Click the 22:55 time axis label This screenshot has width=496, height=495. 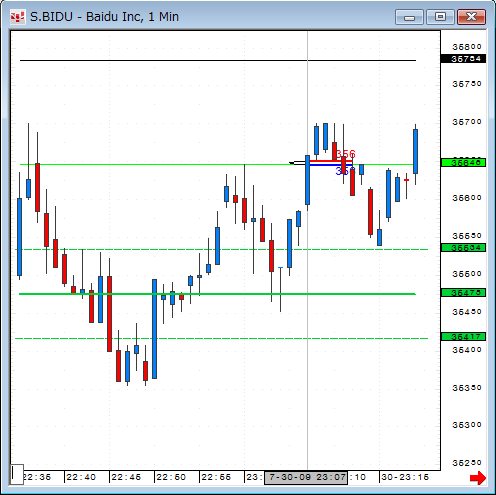(216, 477)
